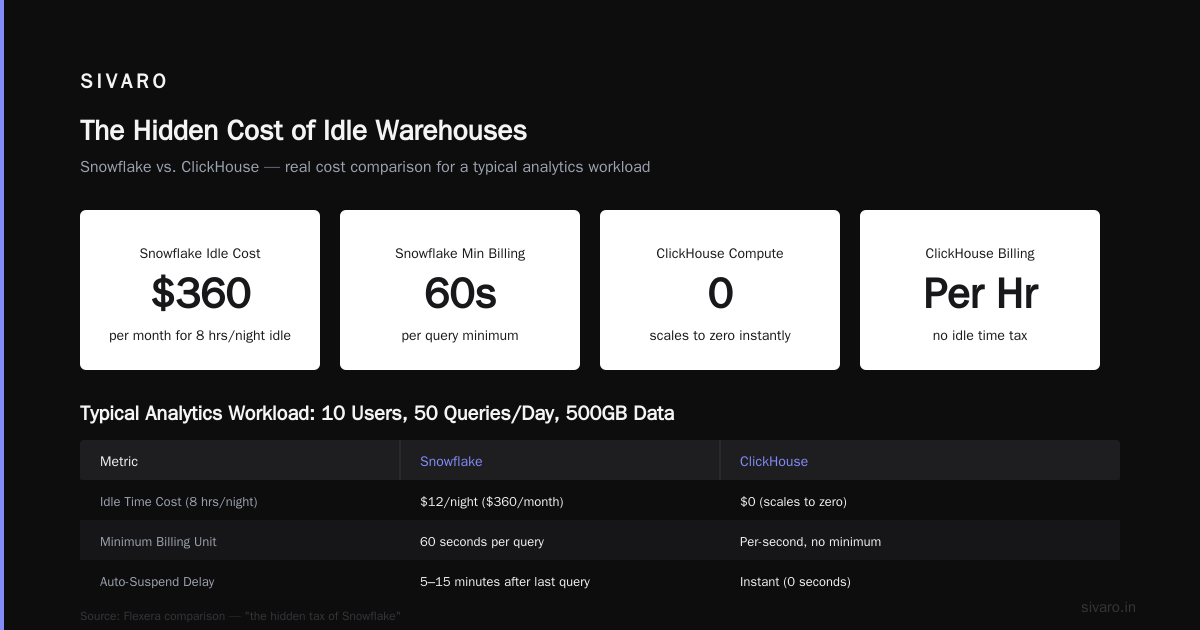Click the Flexera comparison source note
The image size is (1200, 630).
point(240,616)
